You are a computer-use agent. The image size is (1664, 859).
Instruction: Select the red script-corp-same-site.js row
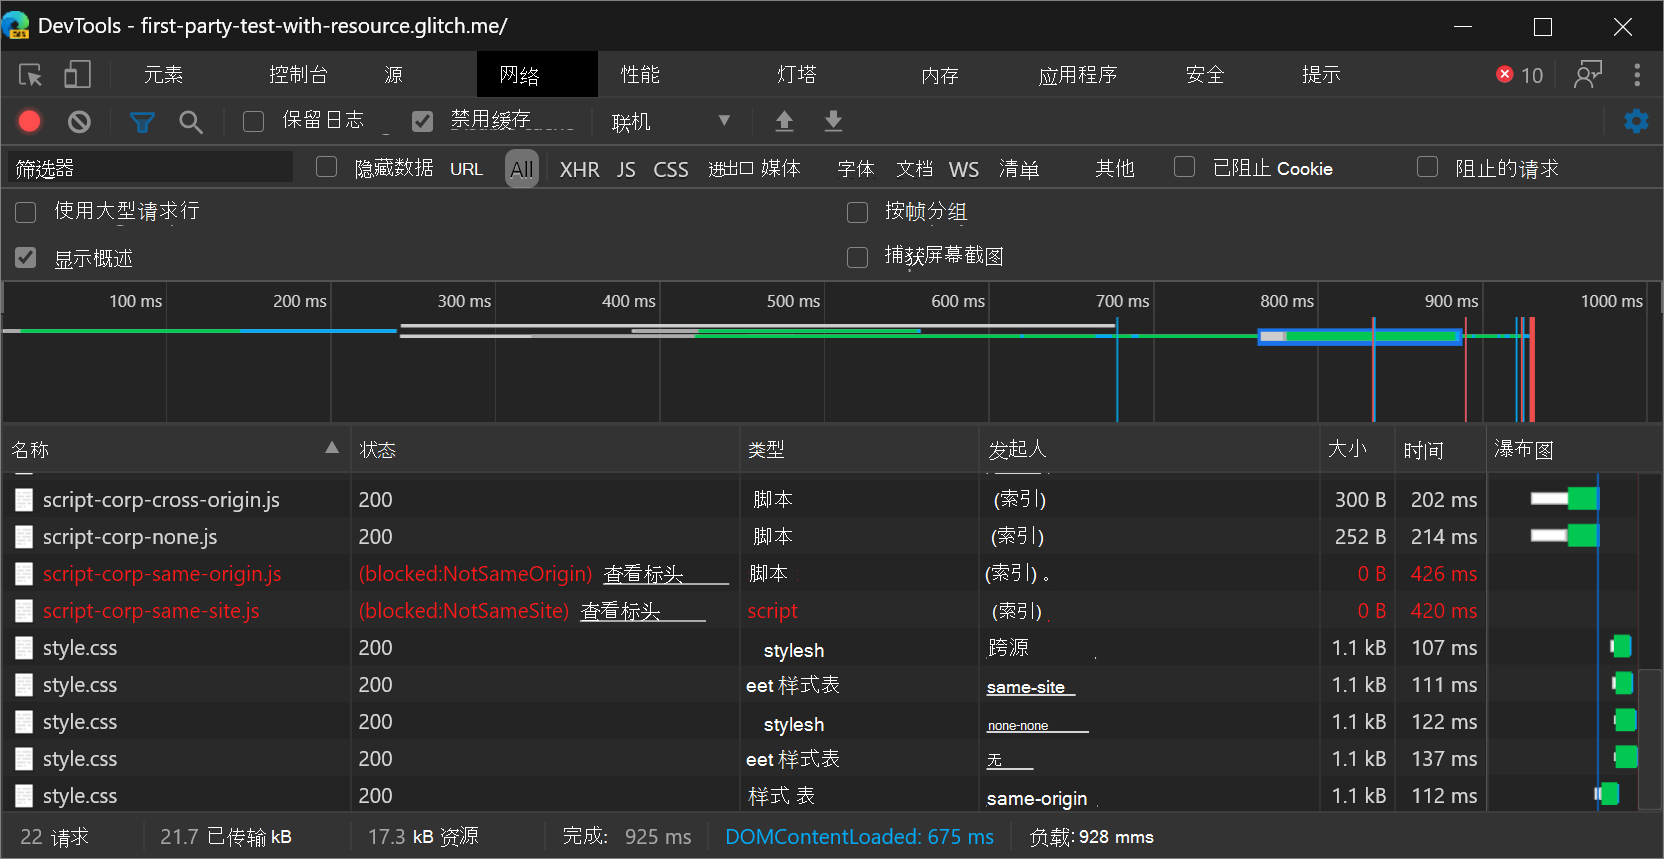tap(820, 611)
